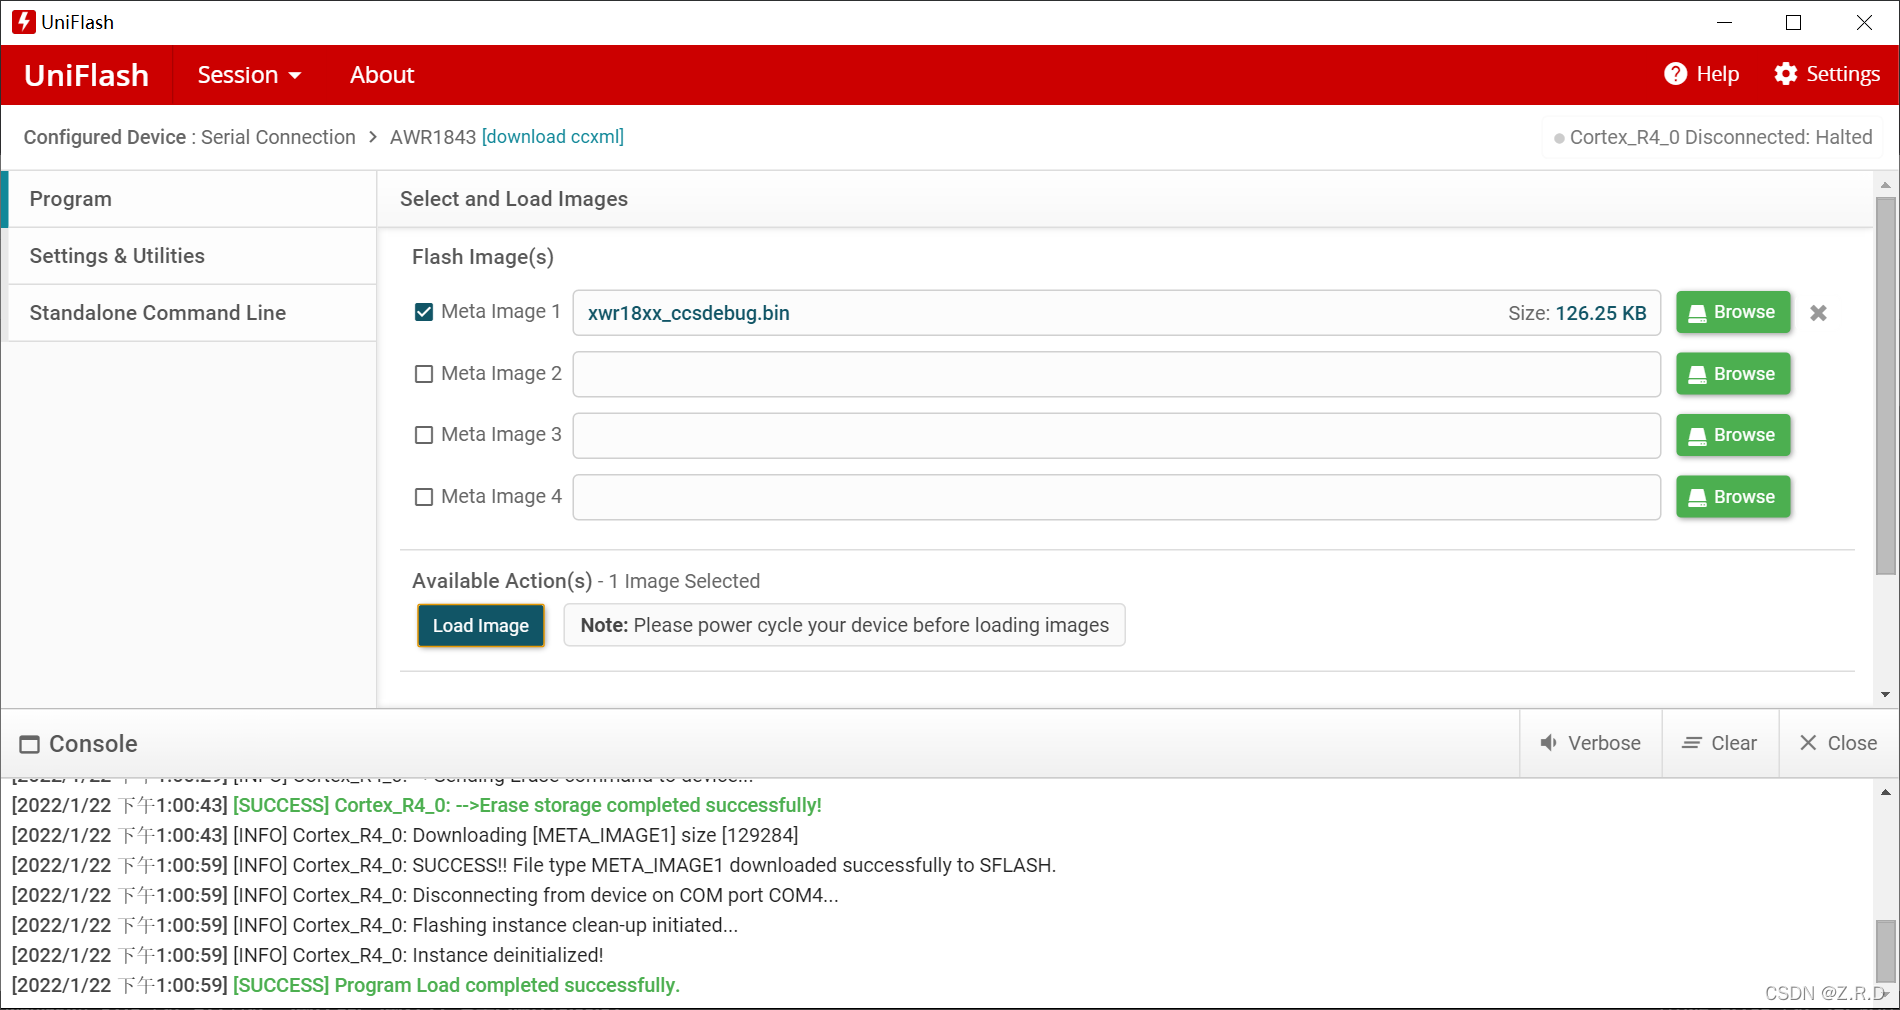Screen dimensions: 1900x1010
Task: Click the main panel vertical scrollbar
Action: click(x=1886, y=386)
